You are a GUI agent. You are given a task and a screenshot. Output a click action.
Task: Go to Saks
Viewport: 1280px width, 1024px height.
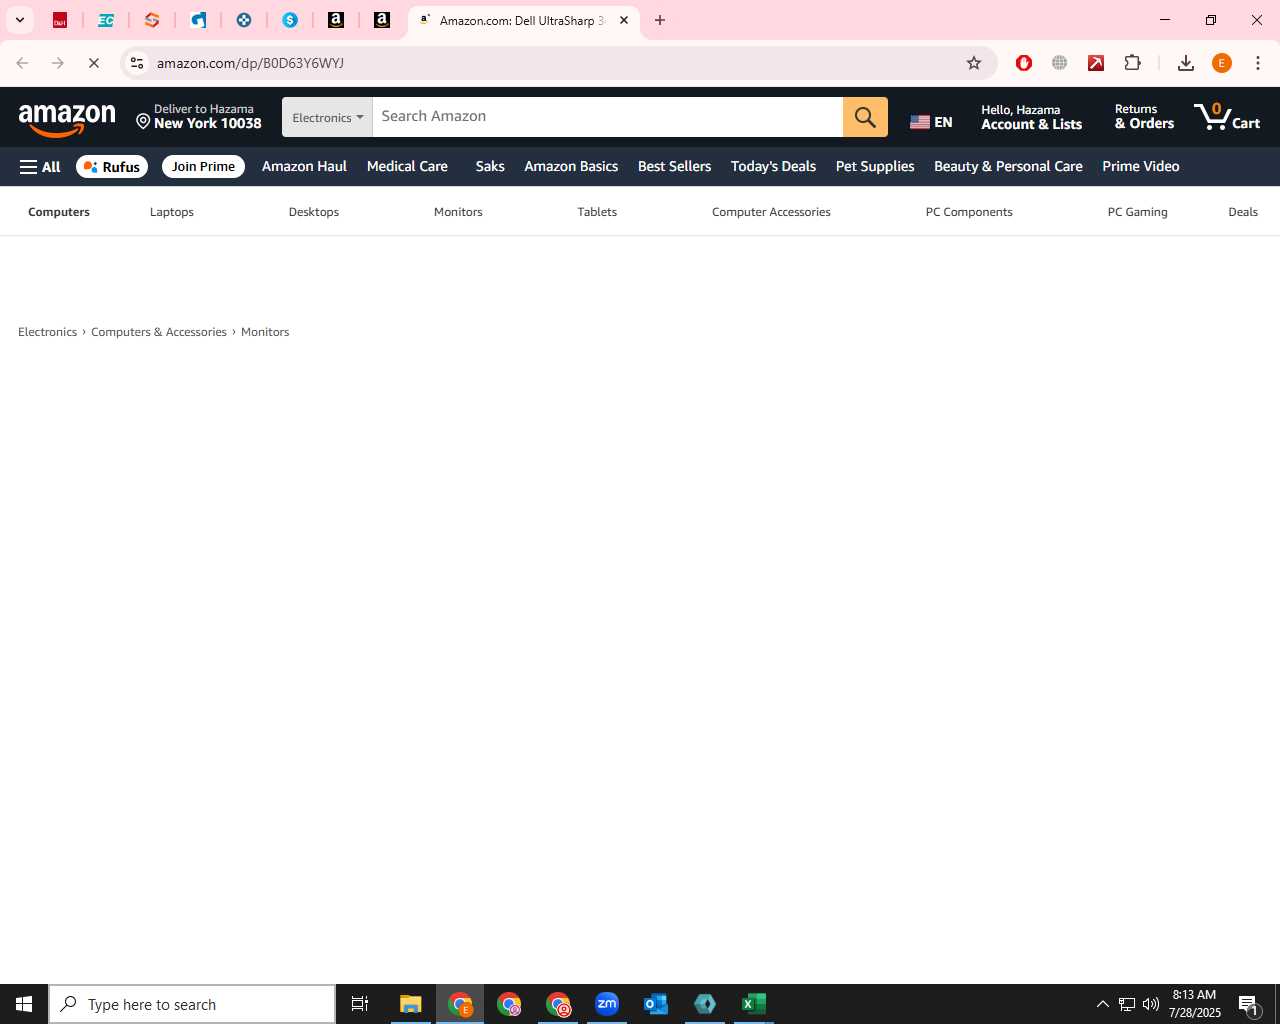click(490, 166)
